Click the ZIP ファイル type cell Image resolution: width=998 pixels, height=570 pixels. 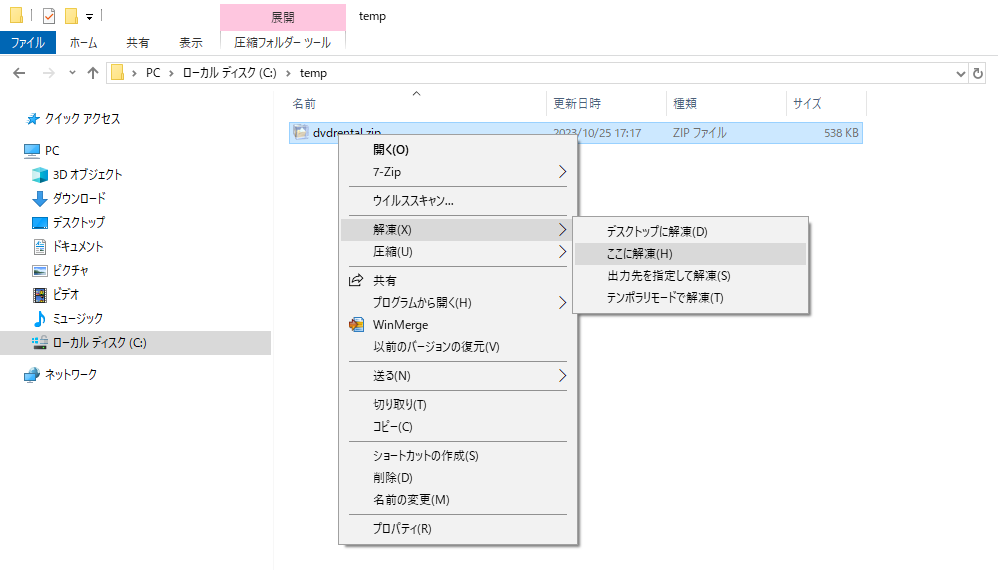pyautogui.click(x=699, y=133)
